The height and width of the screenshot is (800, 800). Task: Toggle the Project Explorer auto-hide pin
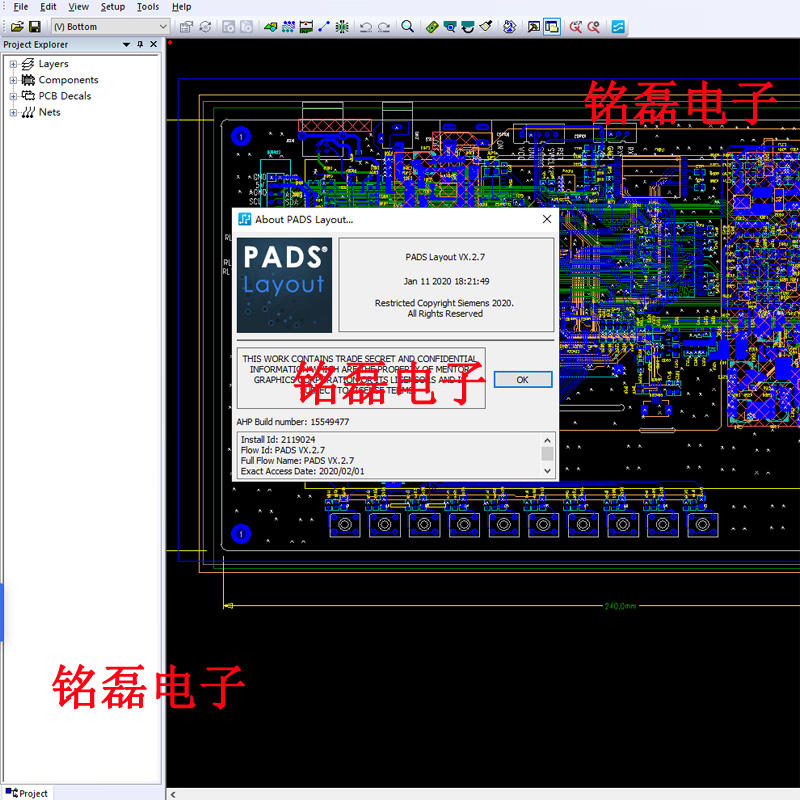coord(140,44)
